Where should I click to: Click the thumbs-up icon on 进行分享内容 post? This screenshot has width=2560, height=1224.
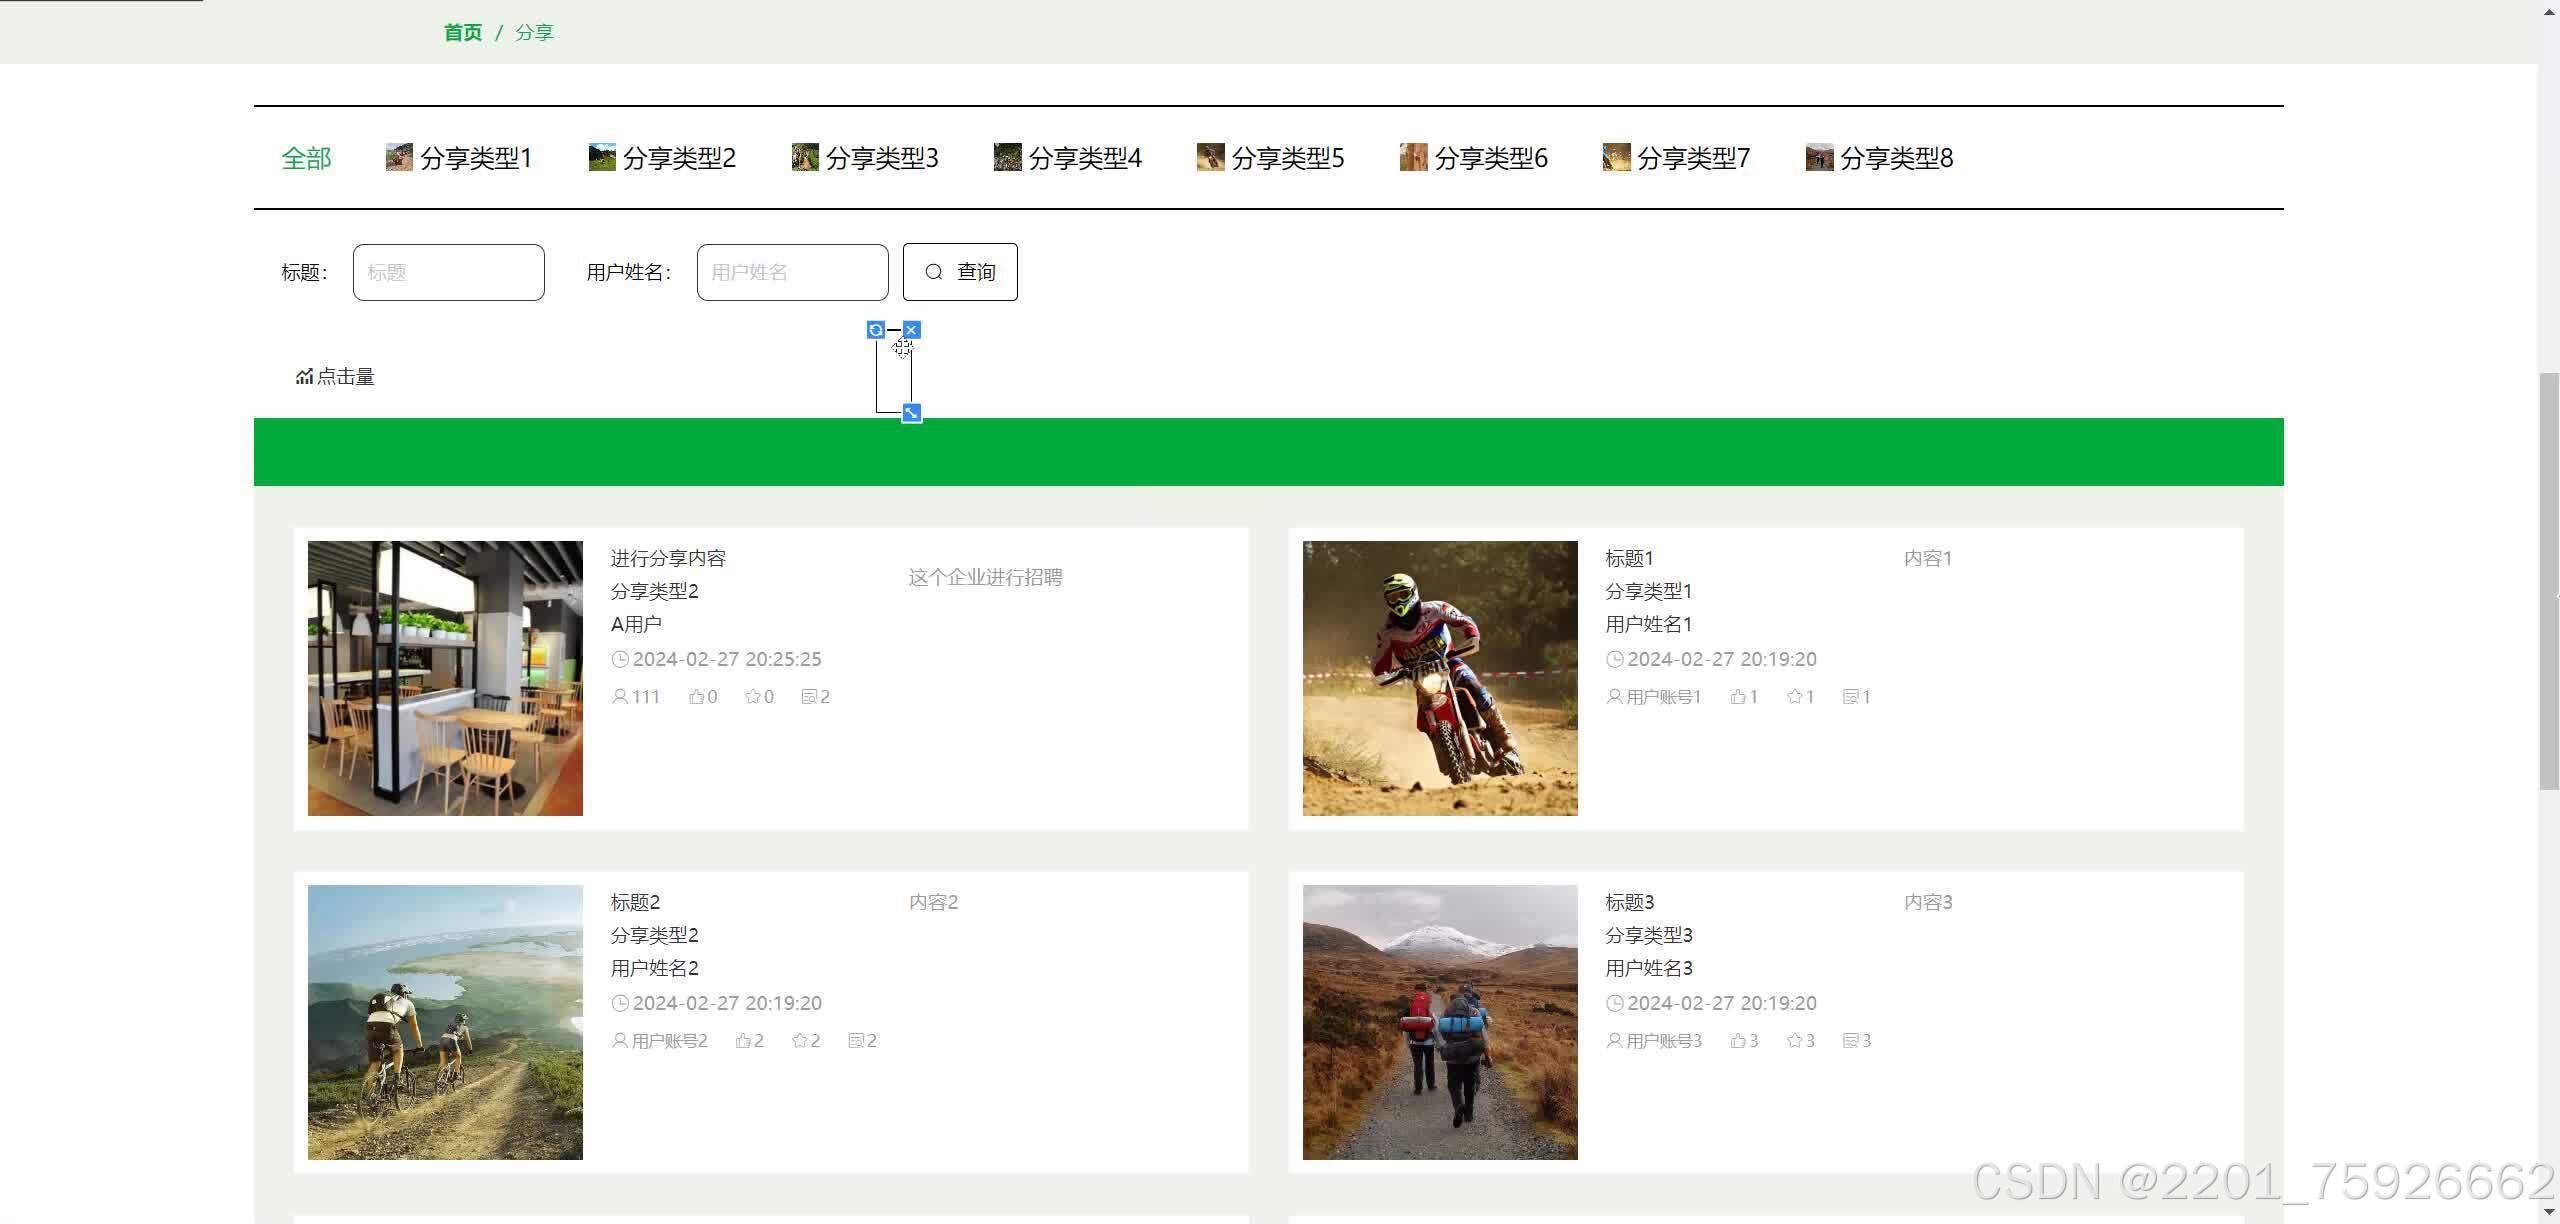pos(696,697)
